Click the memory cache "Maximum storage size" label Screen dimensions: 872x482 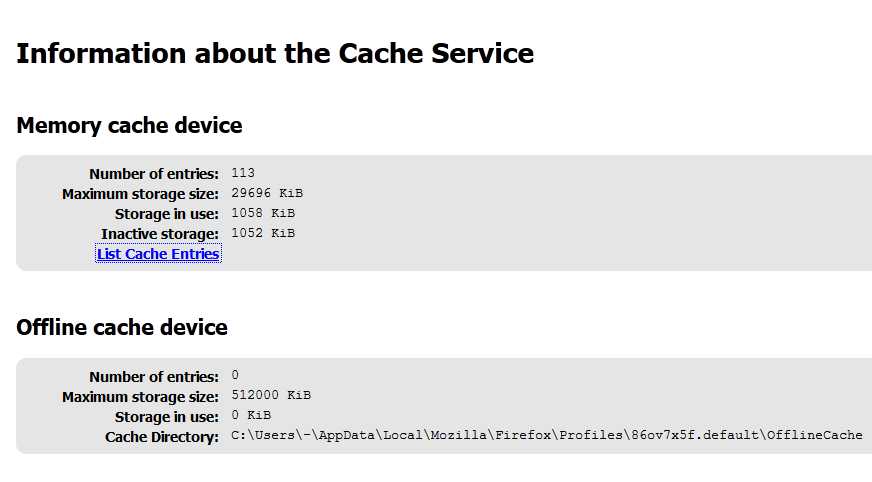(140, 194)
